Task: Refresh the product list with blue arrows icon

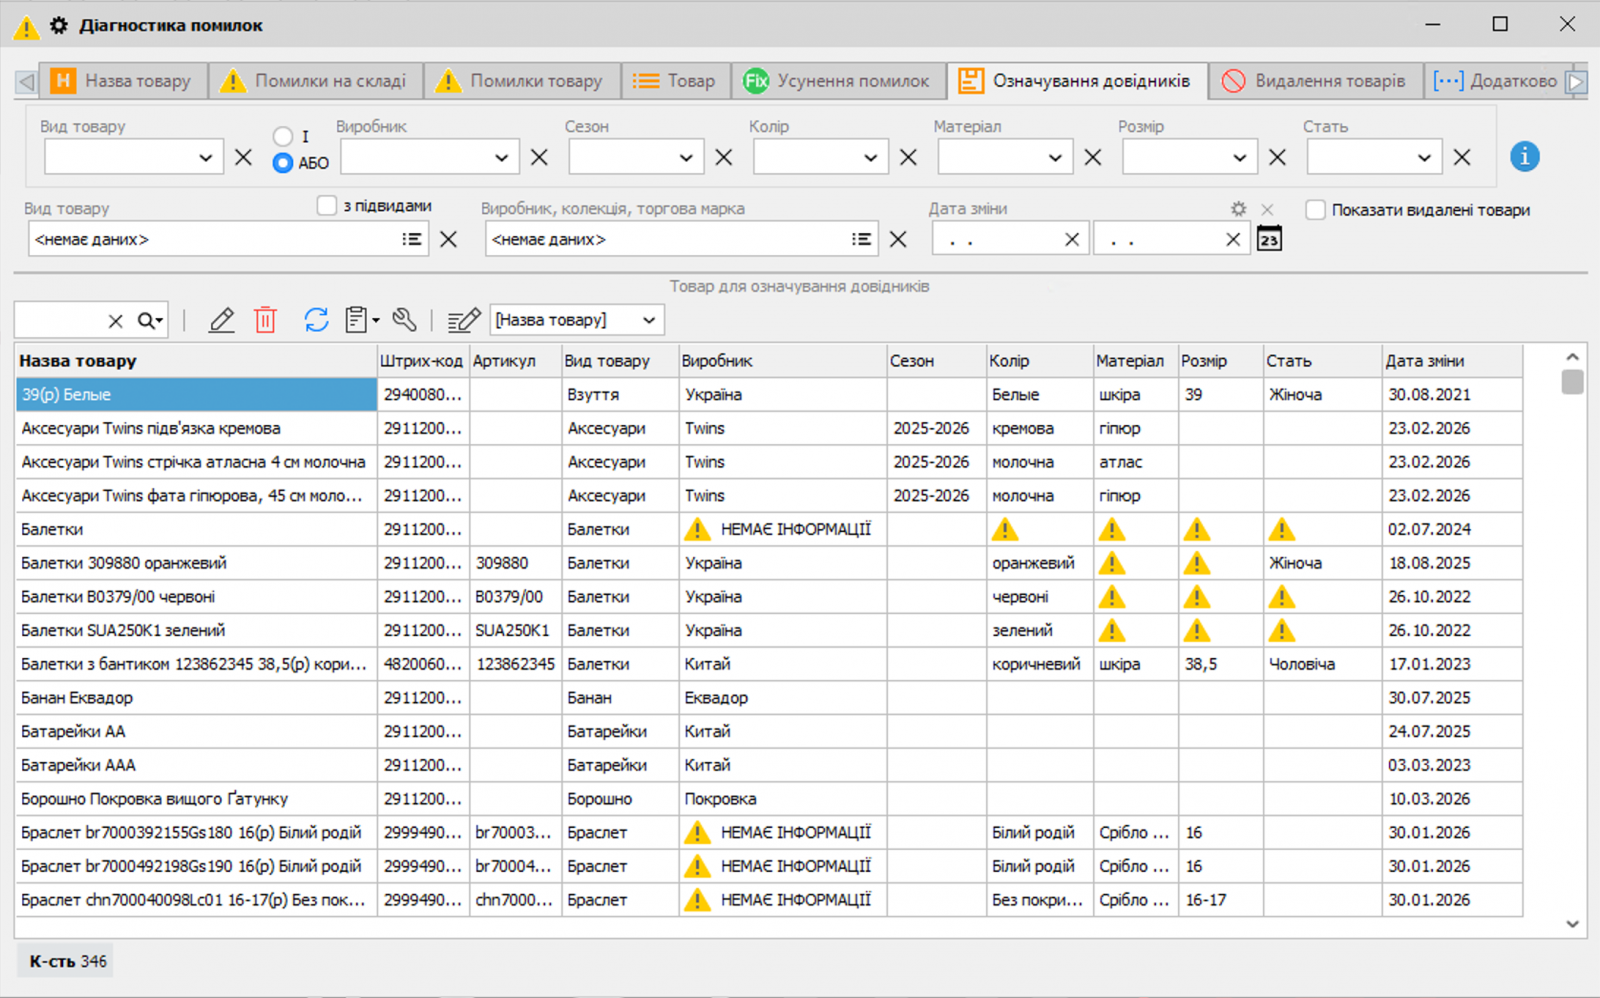Action: pos(316,320)
